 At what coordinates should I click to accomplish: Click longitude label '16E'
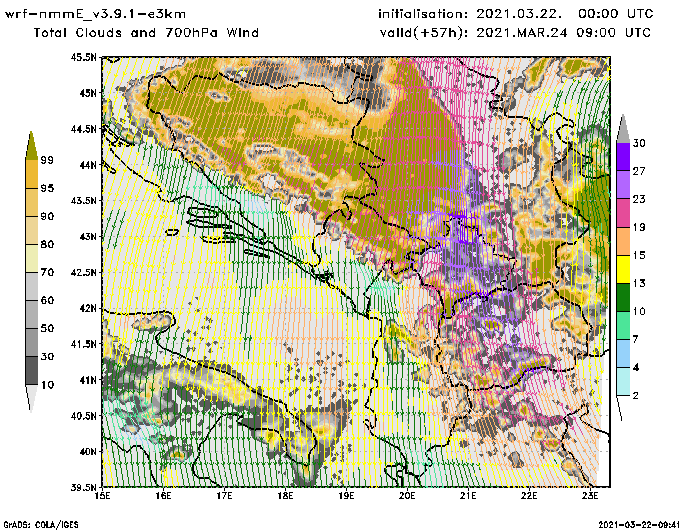click(163, 496)
